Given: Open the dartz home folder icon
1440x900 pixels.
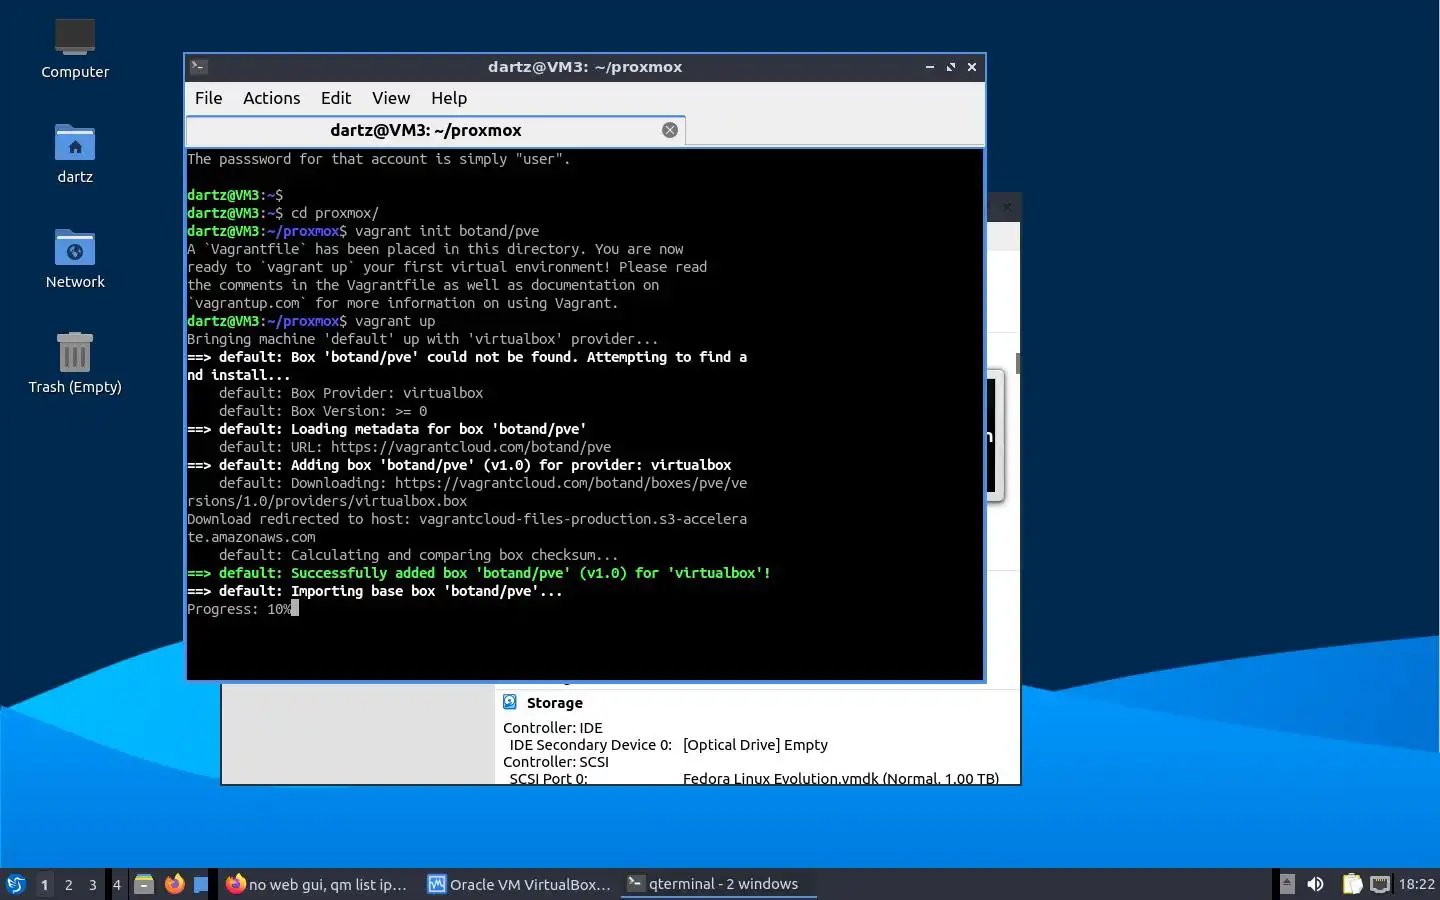Looking at the screenshot, I should click(75, 153).
